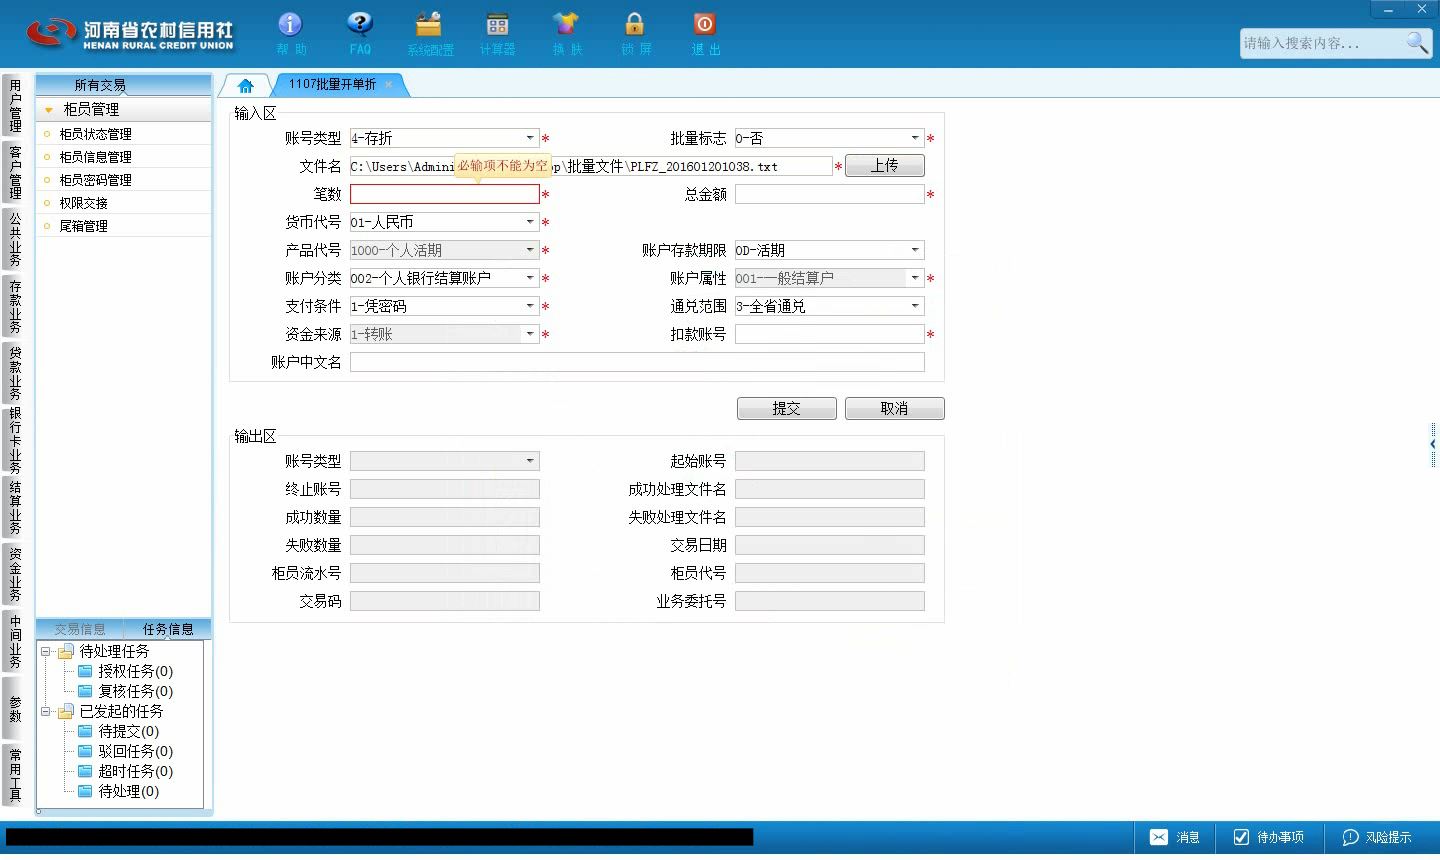Open the Help (帮助) icon

290,33
